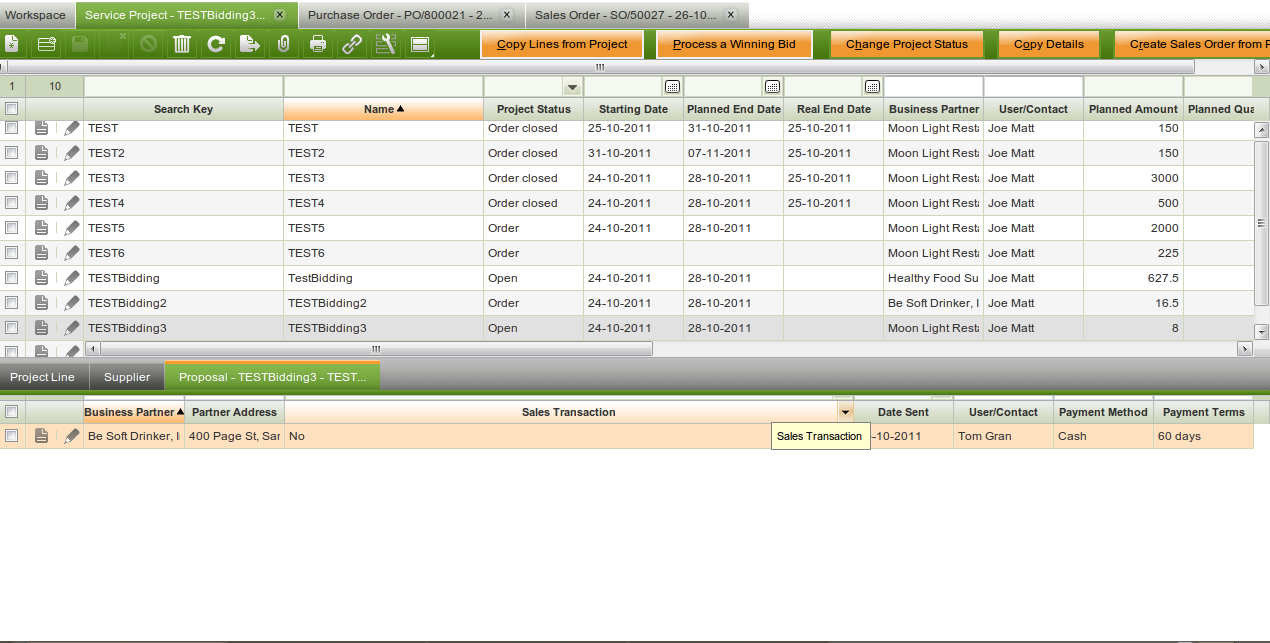Viewport: 1270px width, 643px height.
Task: Check the TEST4 row checkbox
Action: coord(11,203)
